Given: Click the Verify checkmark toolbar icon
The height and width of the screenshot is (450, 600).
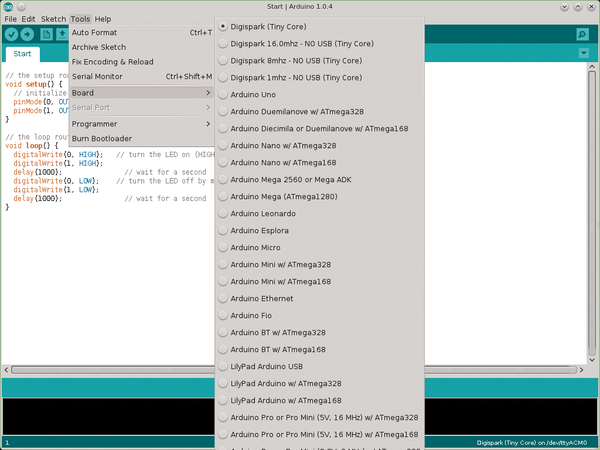Looking at the screenshot, I should [11, 34].
